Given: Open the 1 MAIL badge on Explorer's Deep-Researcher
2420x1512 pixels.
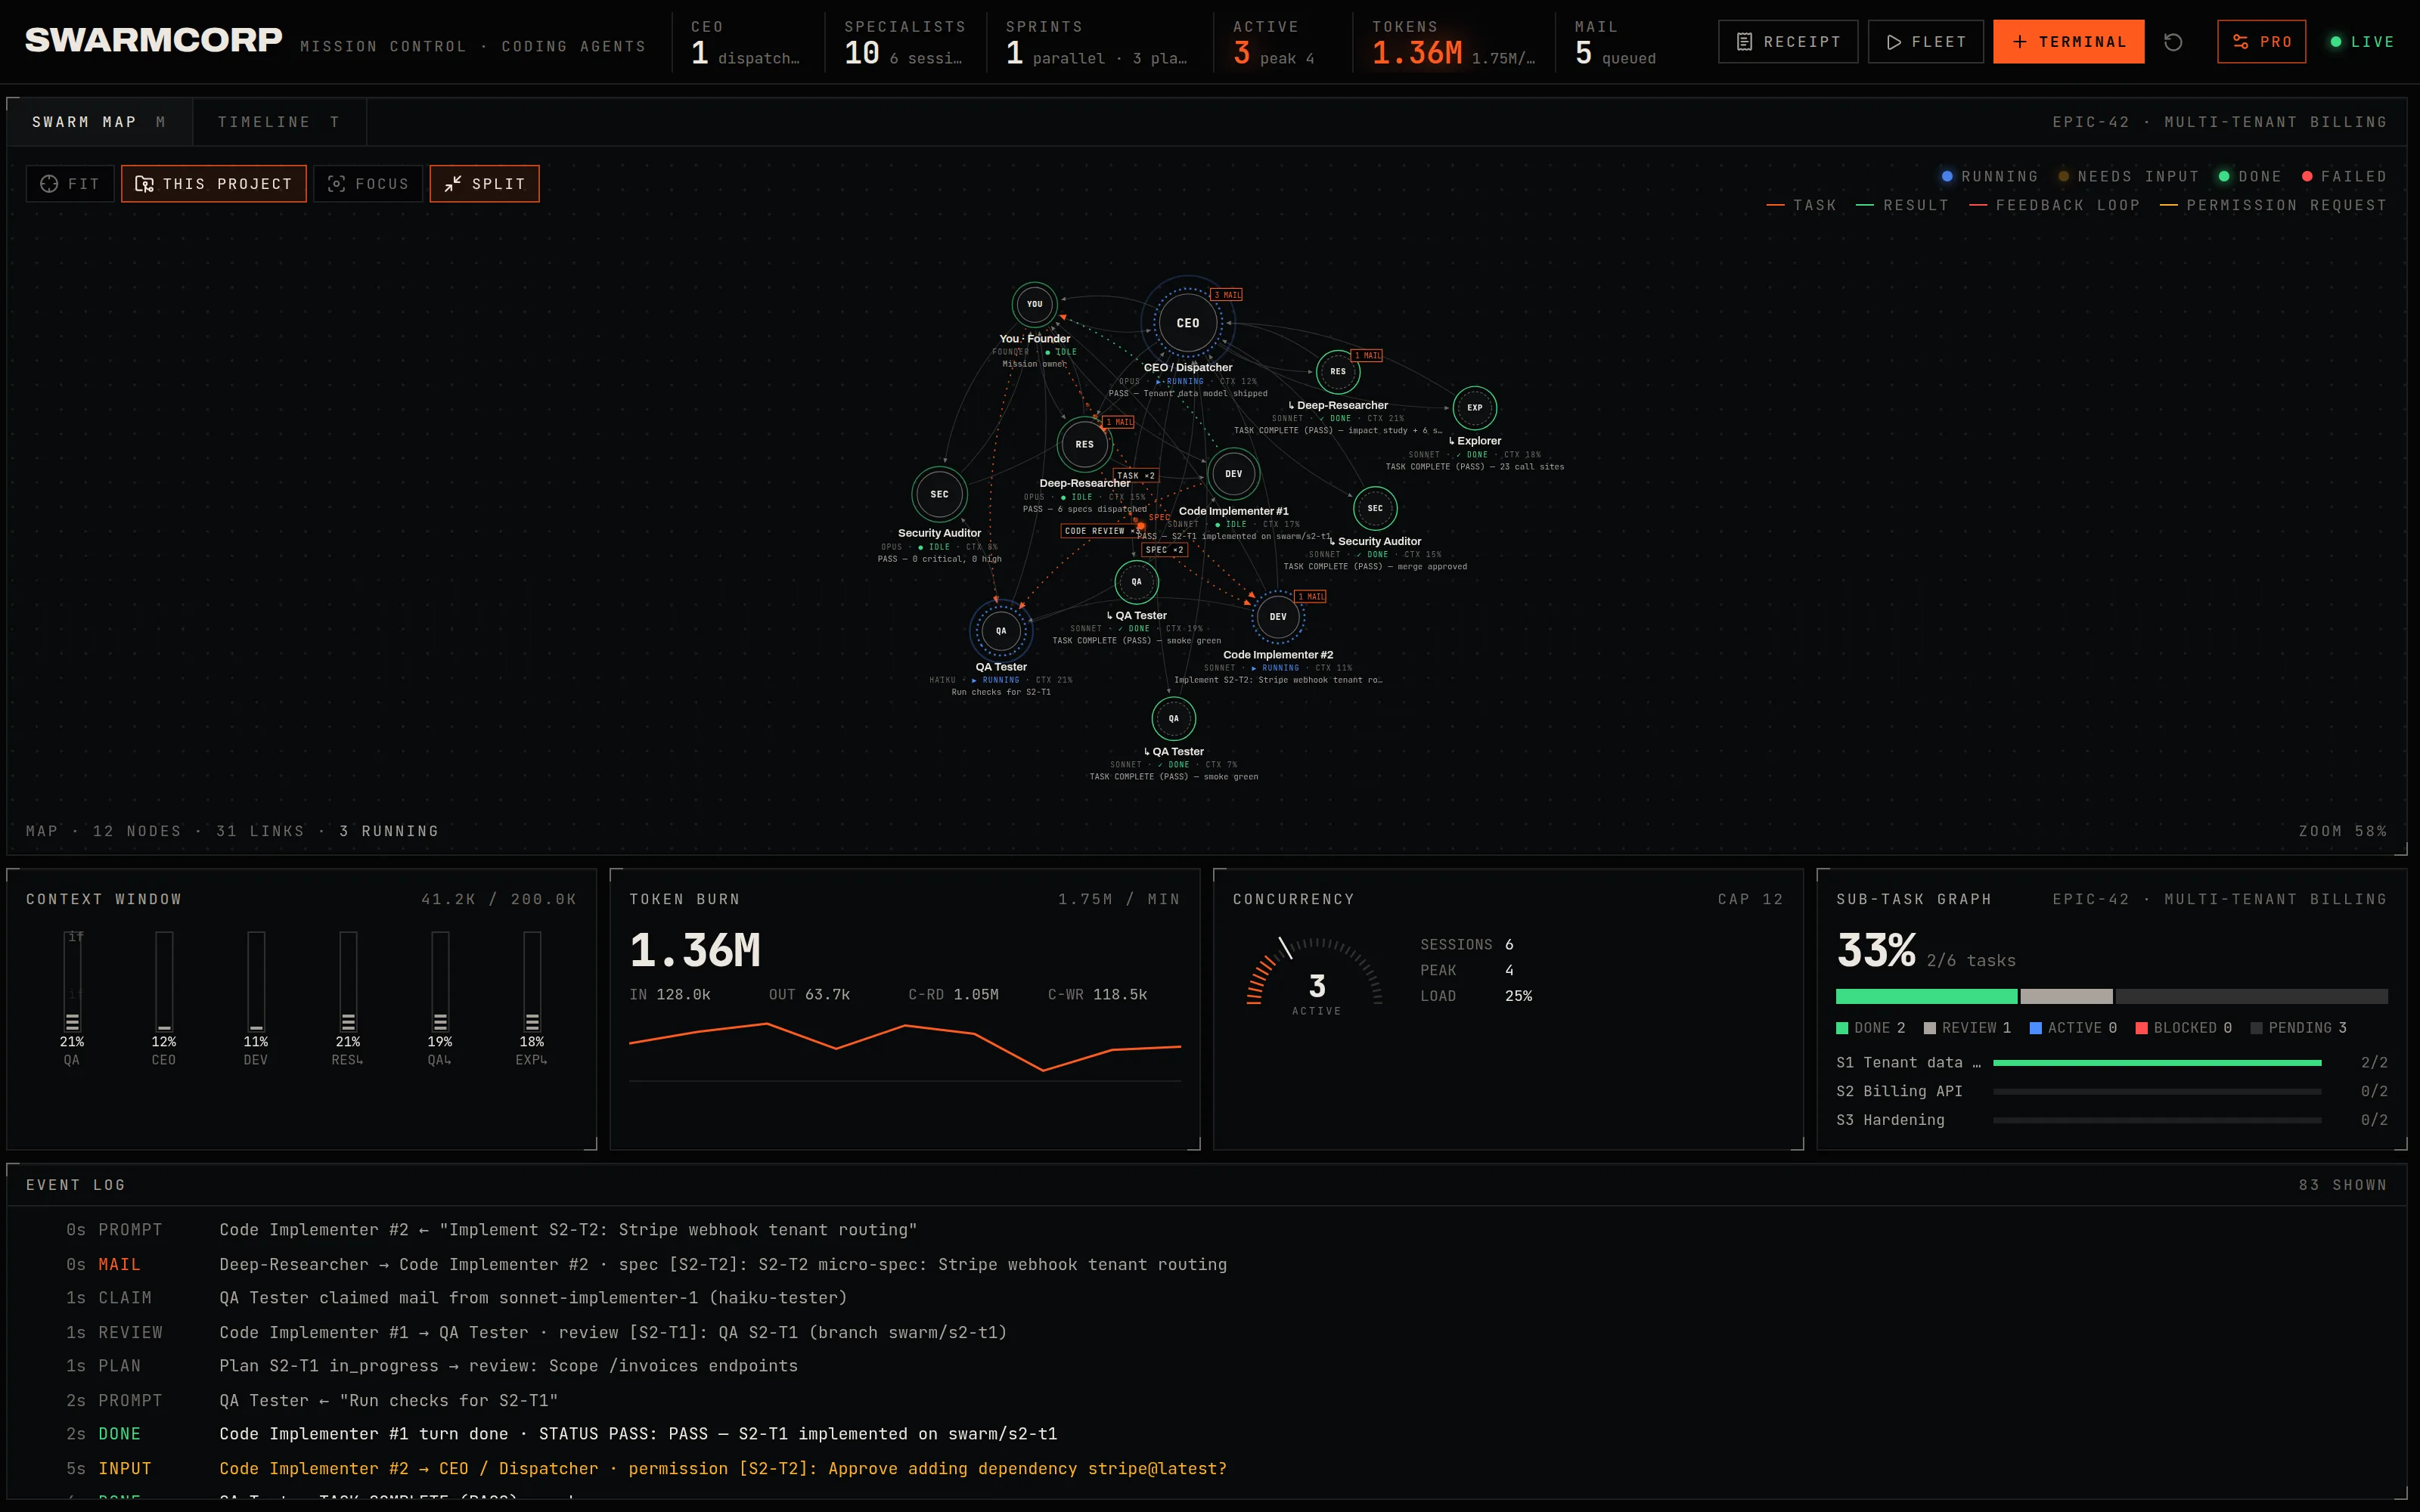Looking at the screenshot, I should [1367, 356].
